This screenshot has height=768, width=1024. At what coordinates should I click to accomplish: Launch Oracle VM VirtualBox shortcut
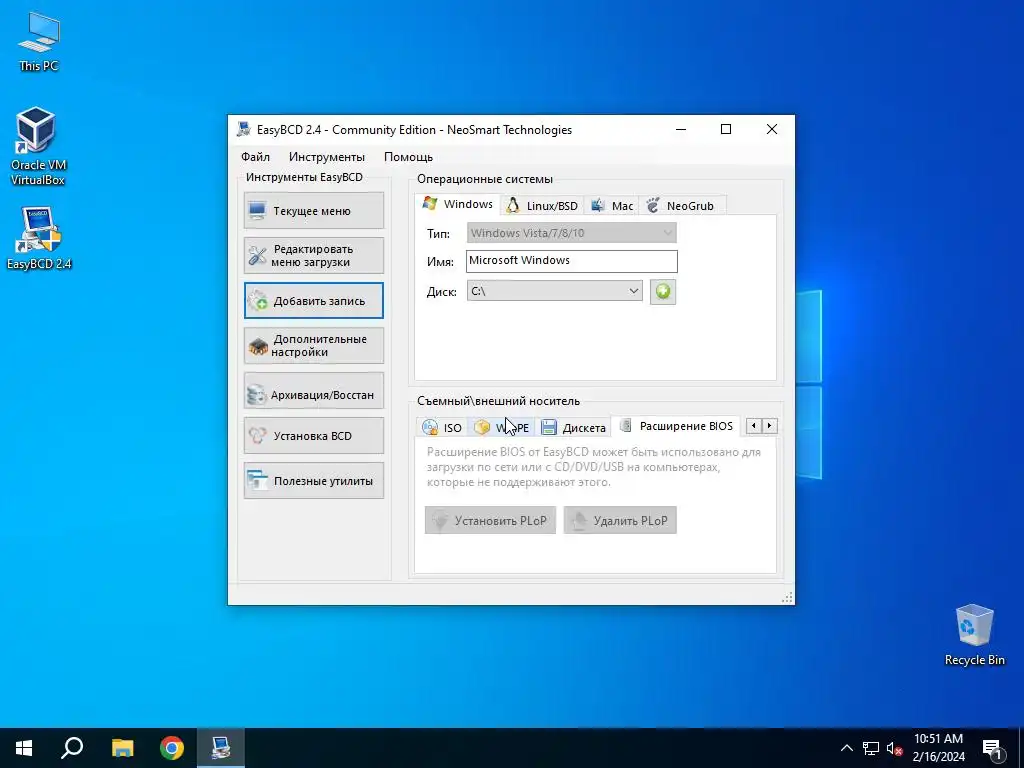click(37, 146)
